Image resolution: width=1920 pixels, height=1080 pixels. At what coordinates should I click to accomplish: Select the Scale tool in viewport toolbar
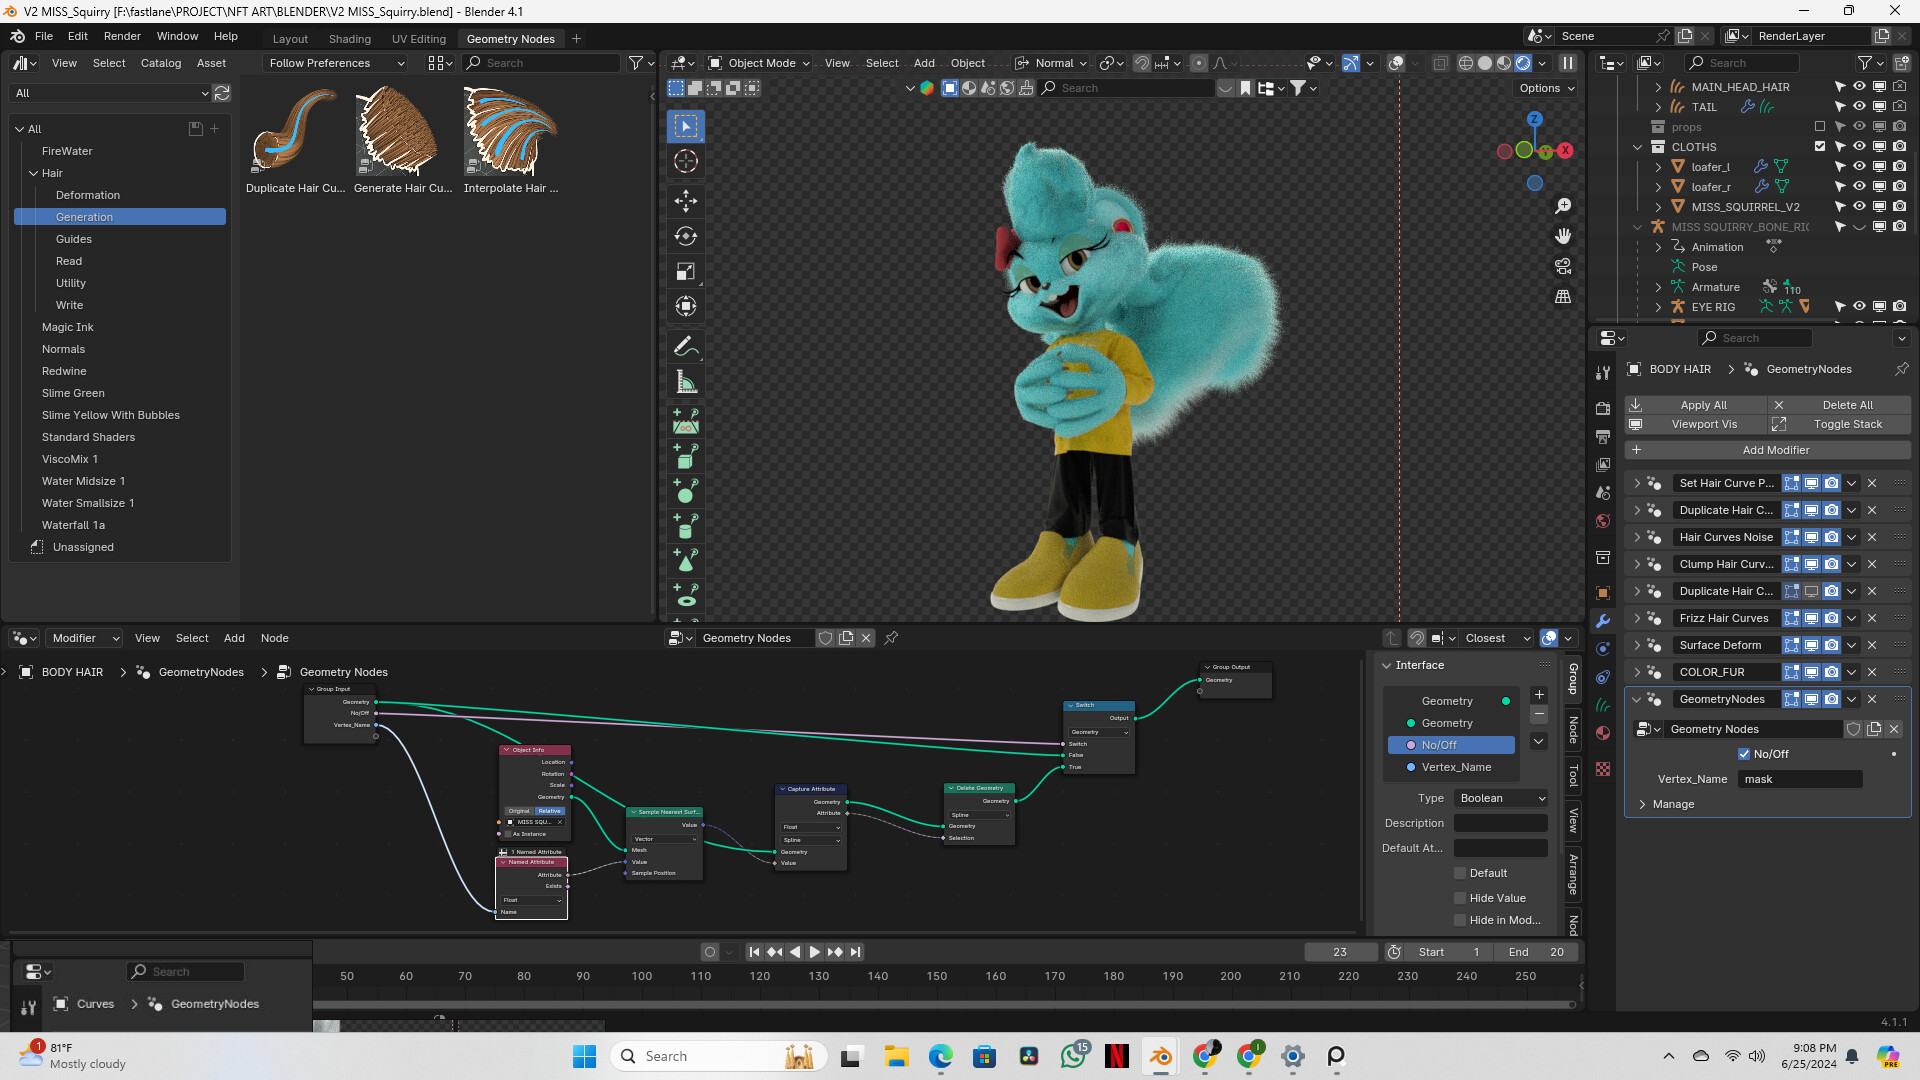pos(686,271)
